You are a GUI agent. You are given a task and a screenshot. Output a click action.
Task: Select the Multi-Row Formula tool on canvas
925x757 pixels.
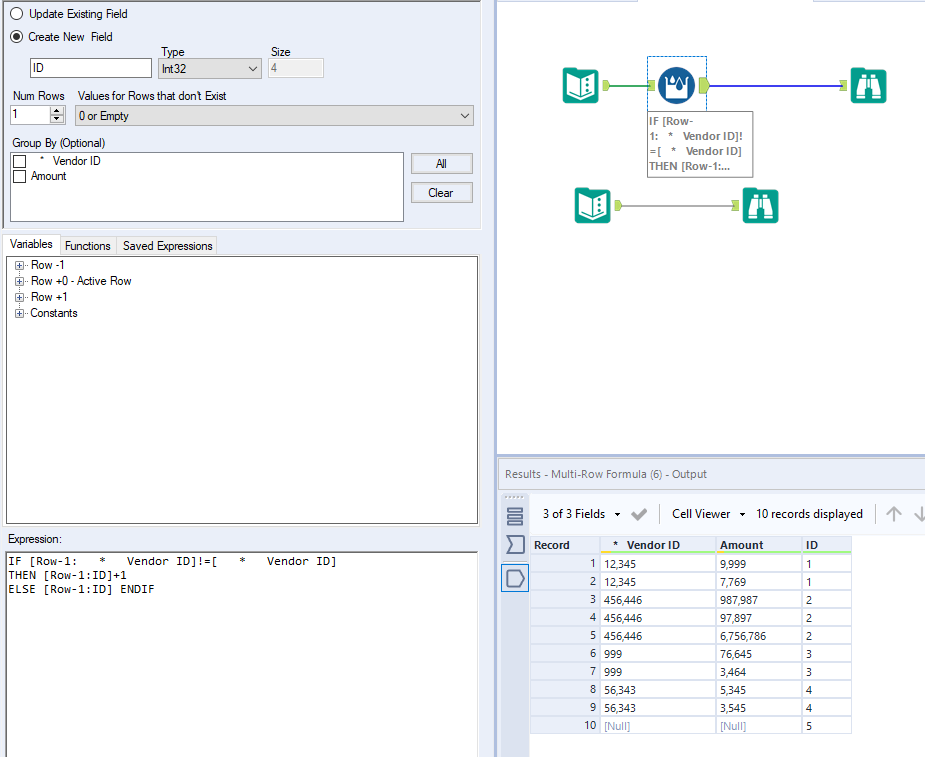coord(676,85)
